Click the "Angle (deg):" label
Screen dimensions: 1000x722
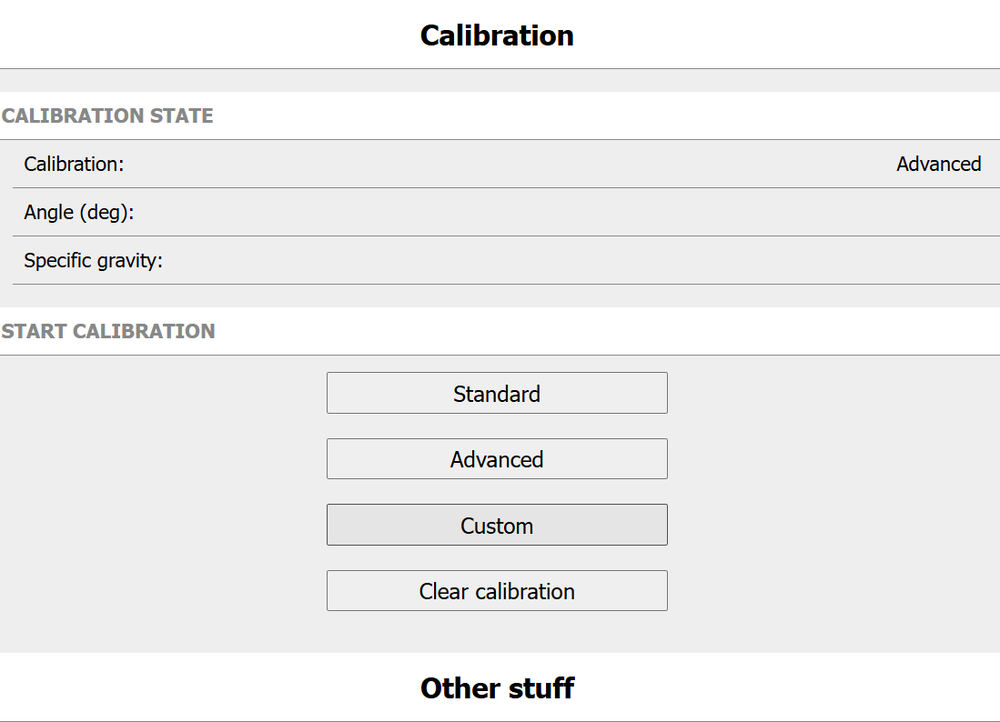pos(79,212)
